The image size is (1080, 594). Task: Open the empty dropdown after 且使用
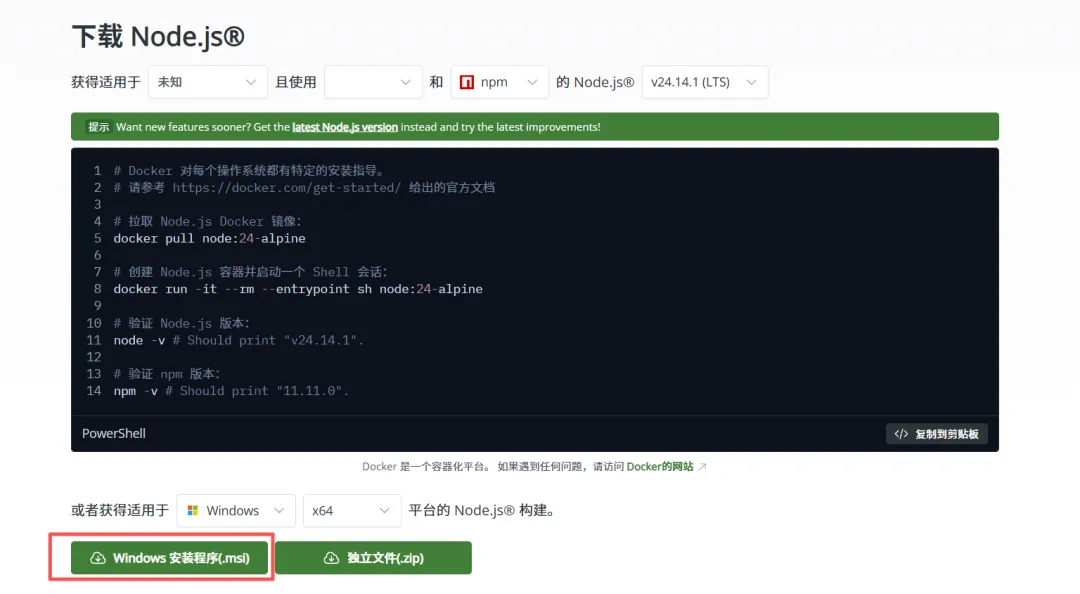point(373,82)
